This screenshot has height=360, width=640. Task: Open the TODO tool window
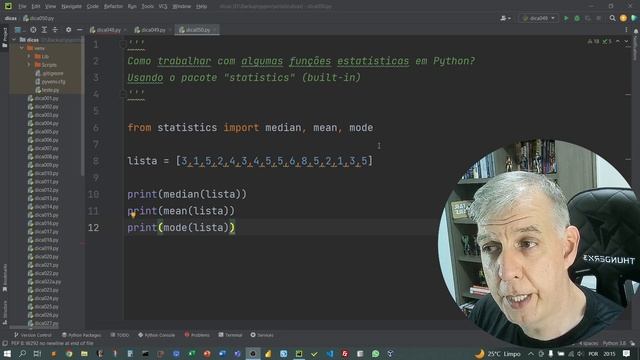pyautogui.click(x=120, y=335)
